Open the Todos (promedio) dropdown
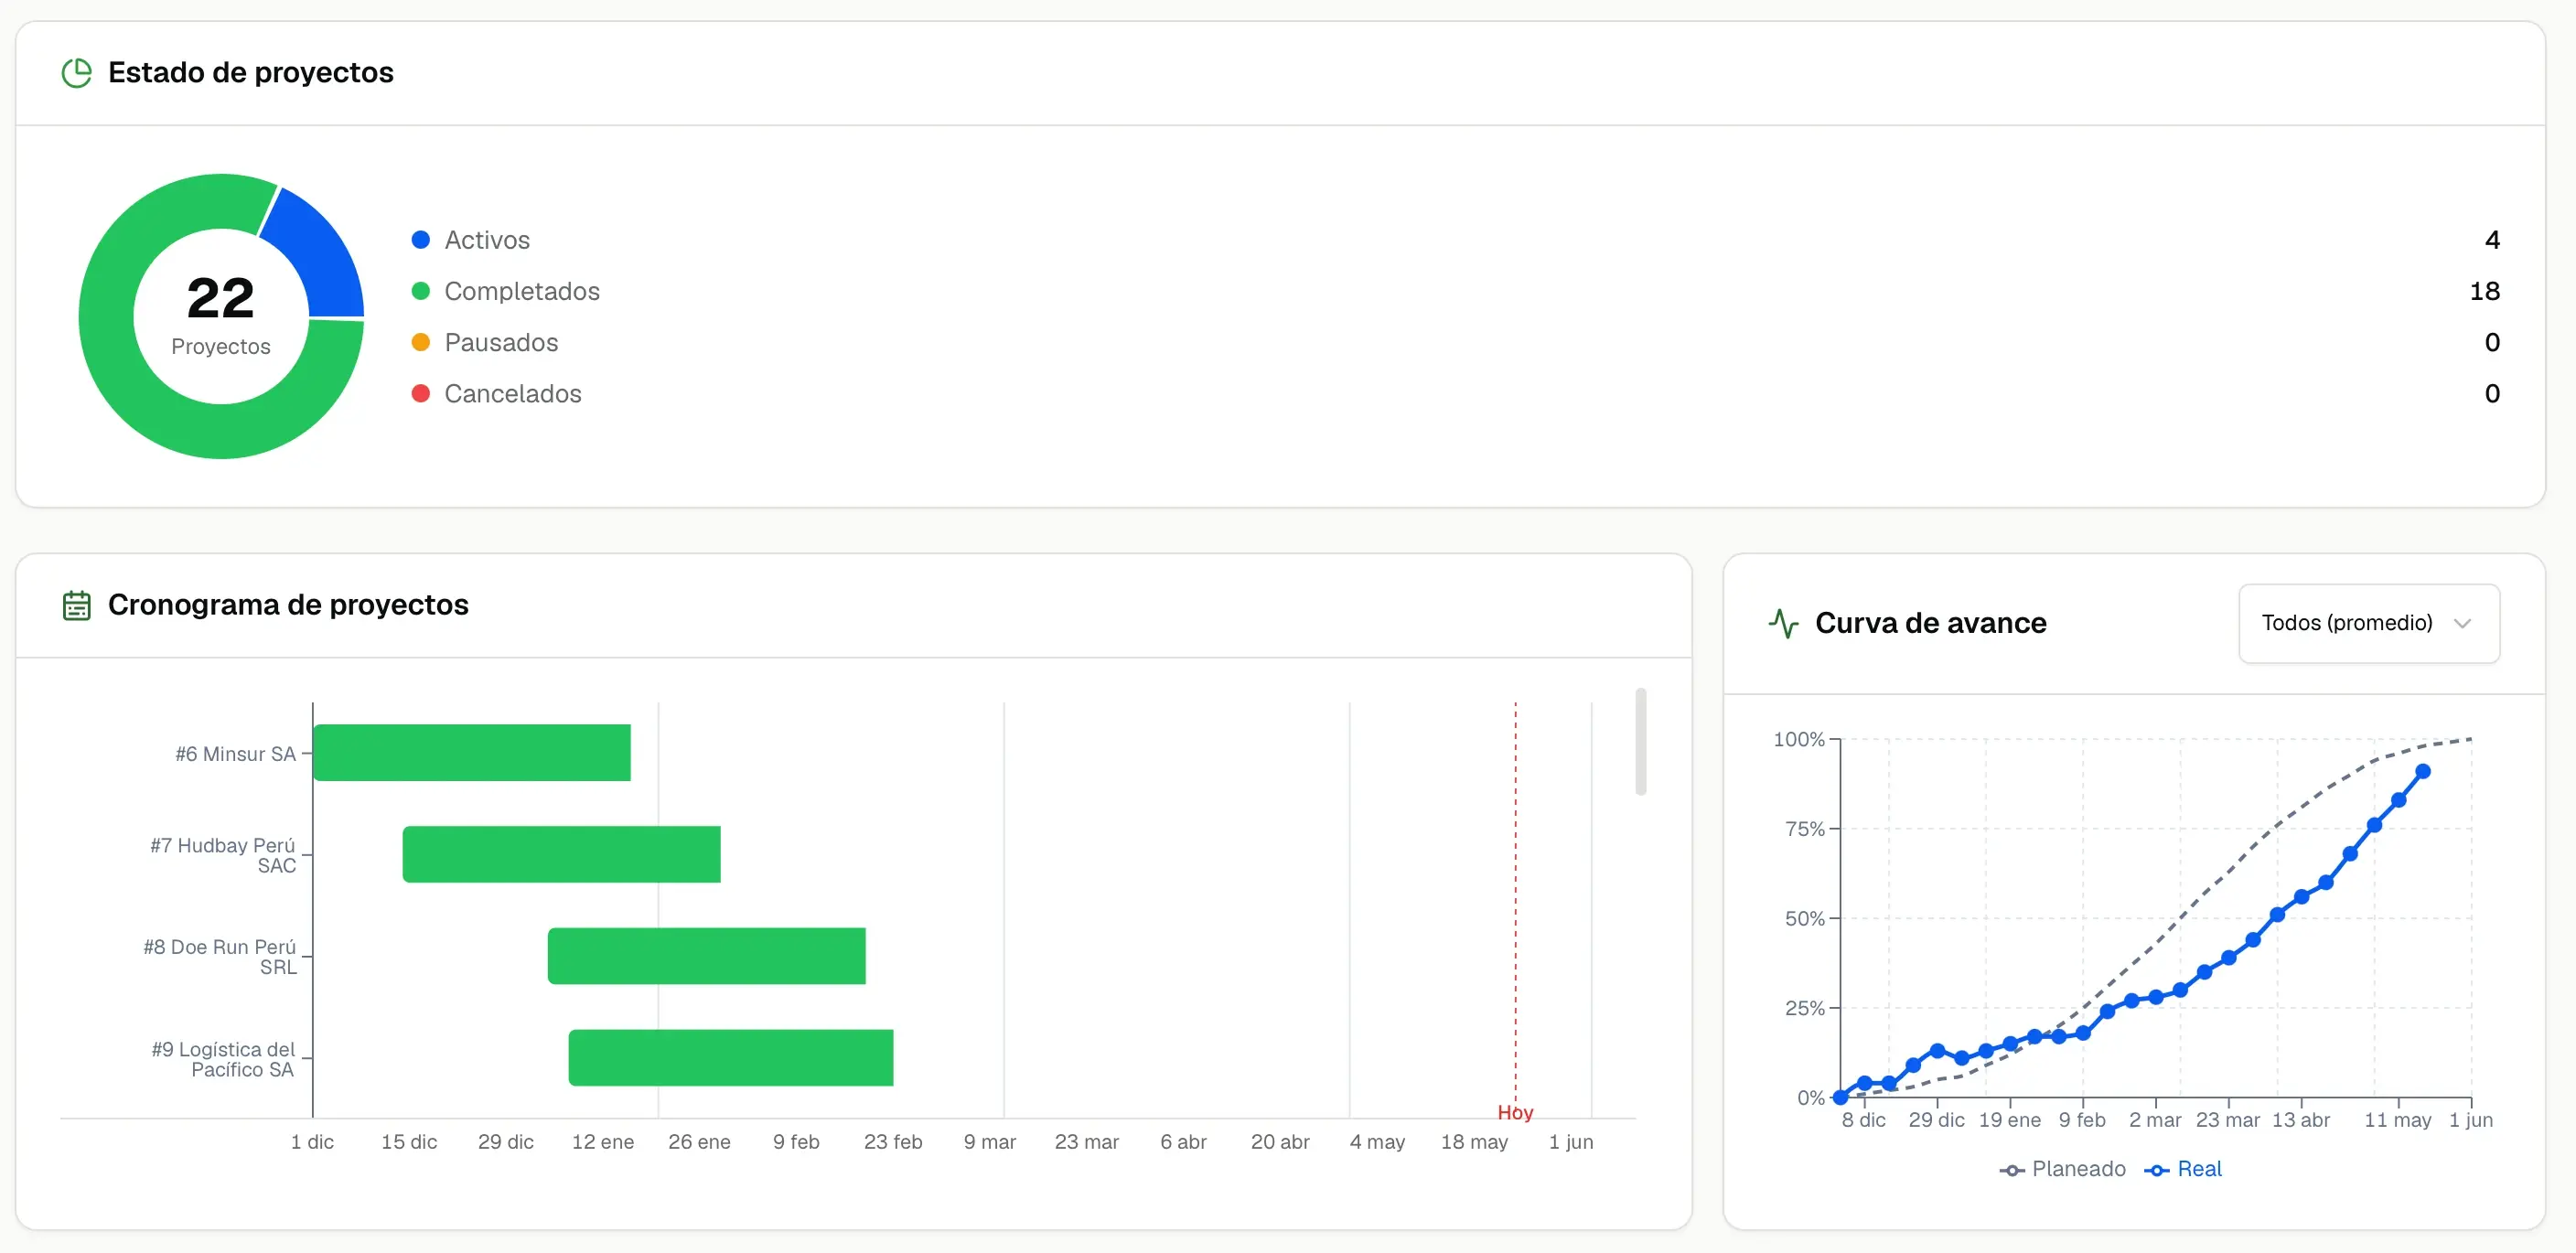 point(2368,623)
